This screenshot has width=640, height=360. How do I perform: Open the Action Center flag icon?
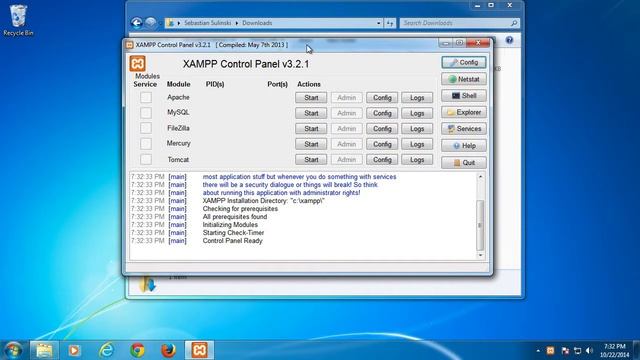coord(565,351)
